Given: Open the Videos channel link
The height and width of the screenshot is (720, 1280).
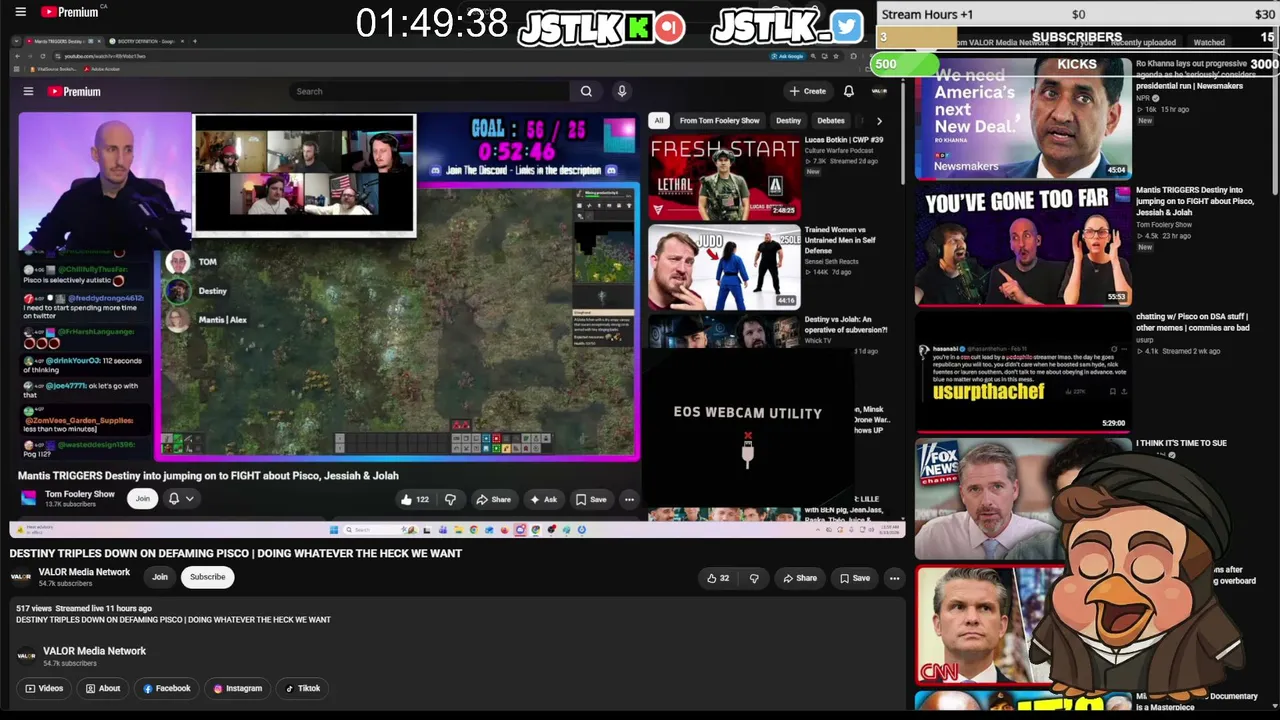Looking at the screenshot, I should point(45,688).
